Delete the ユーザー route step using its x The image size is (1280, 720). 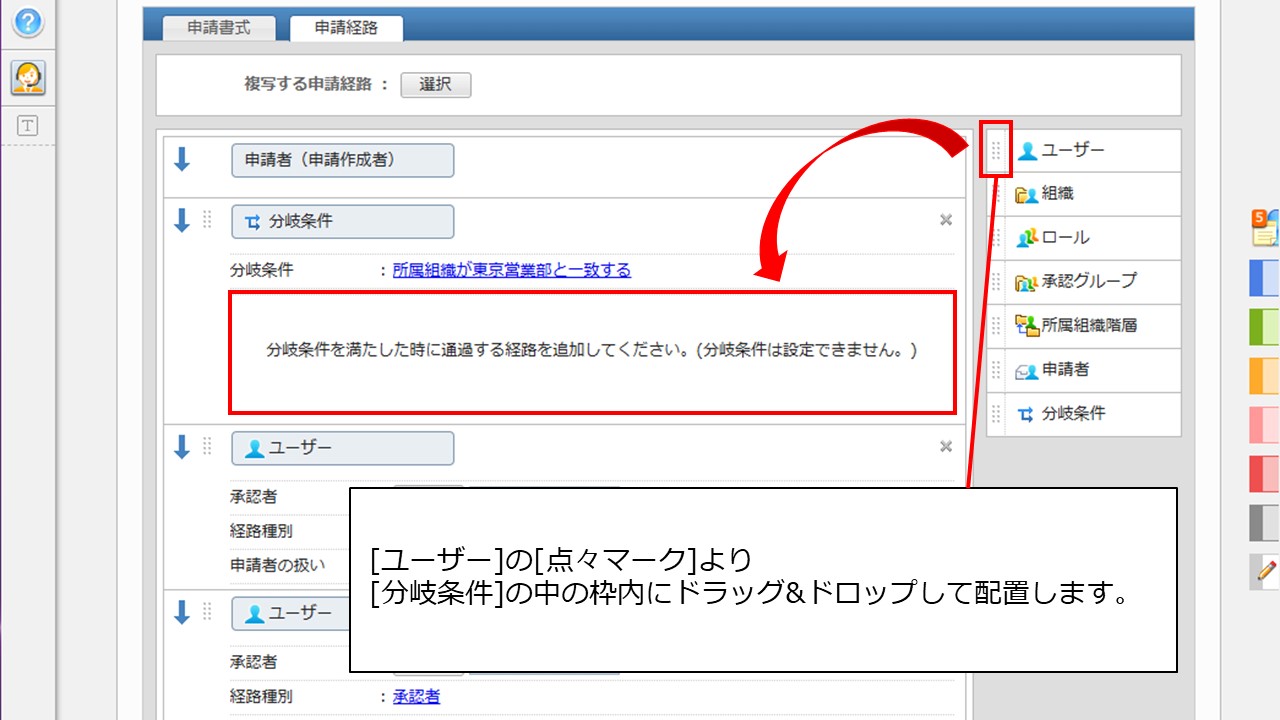(946, 447)
